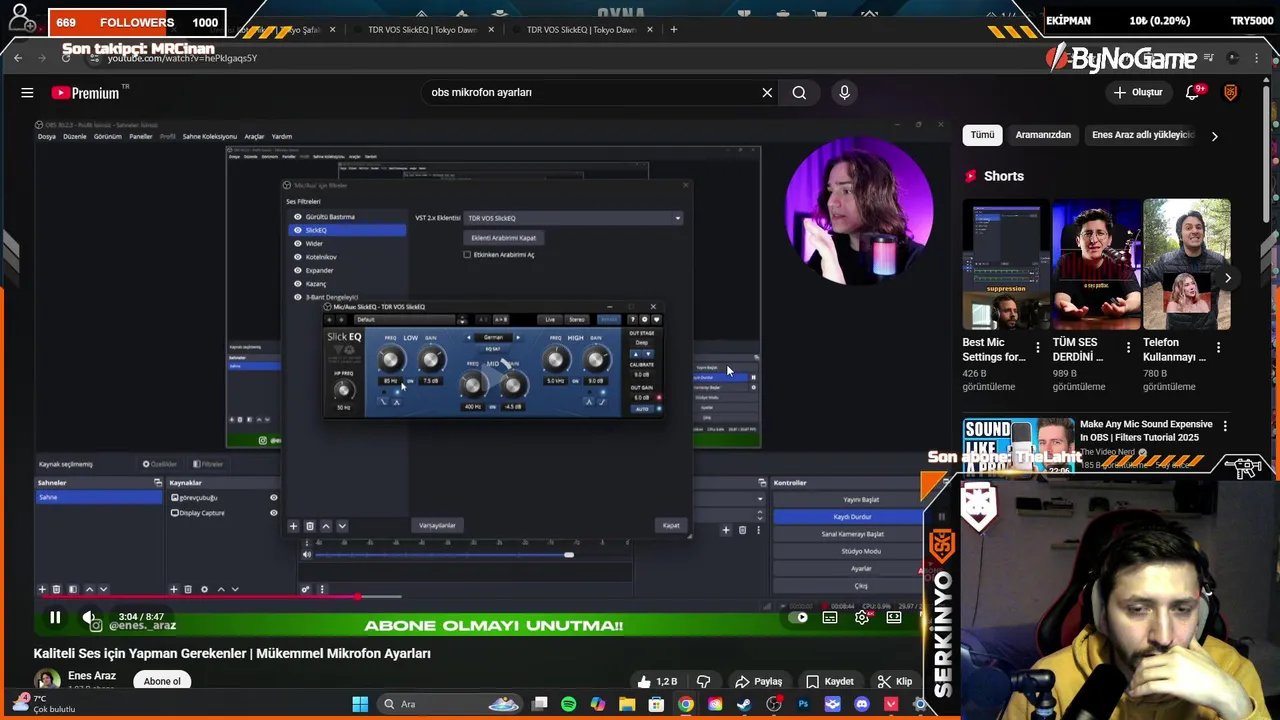The image size is (1280, 720).
Task: Open options for 'TÜM SES DERDİNİ' short
Action: click(x=1129, y=348)
